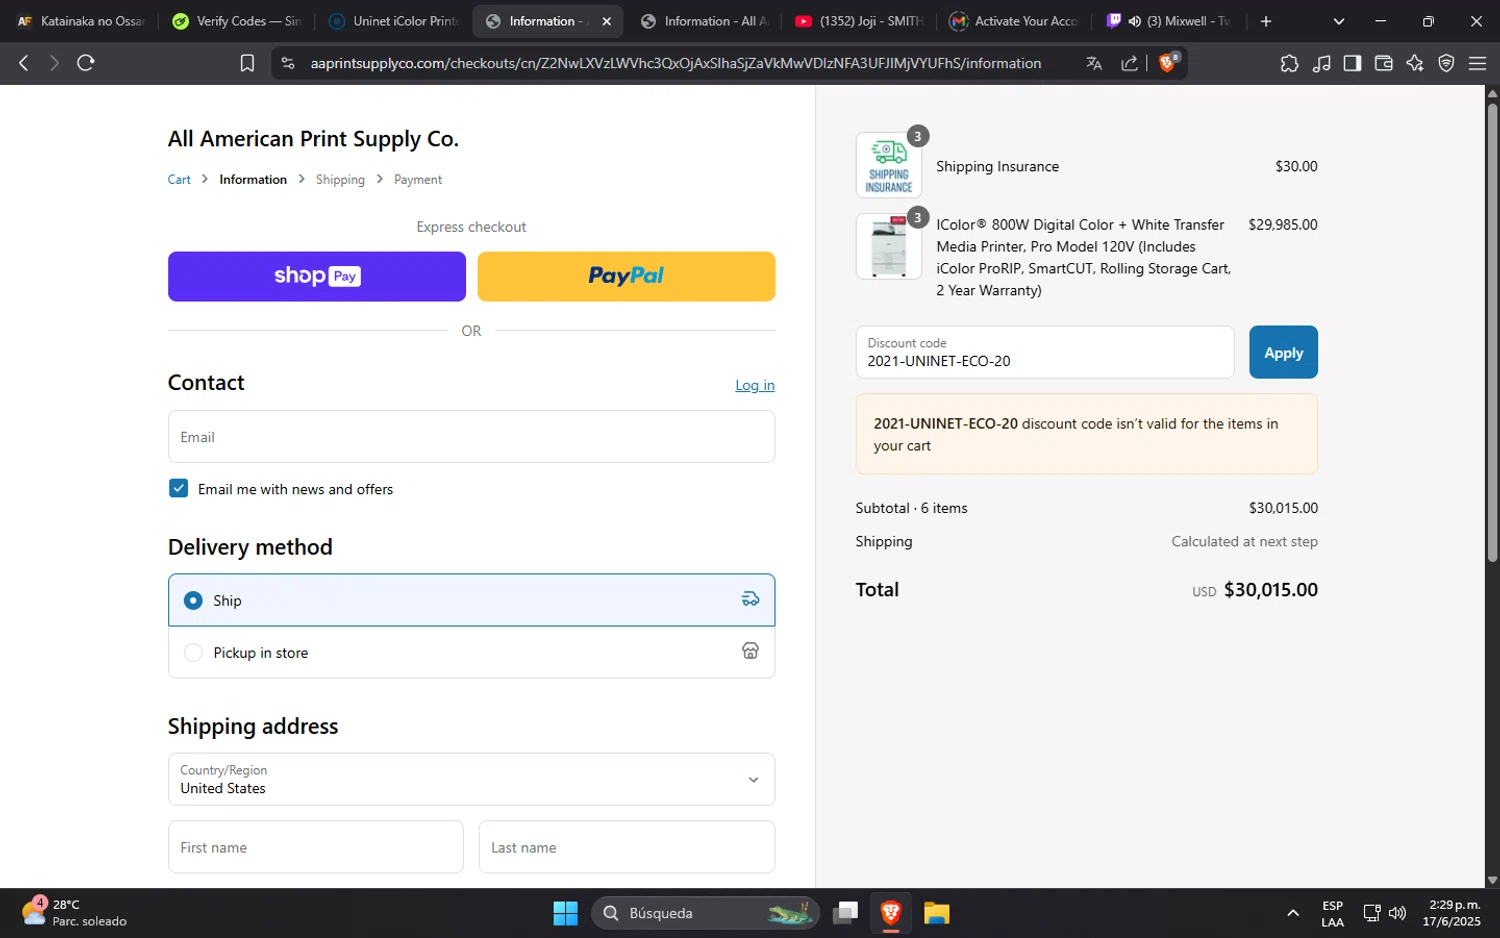Screen dimensions: 1500x938
Task: Open the extensions puzzle icon
Action: coord(1289,63)
